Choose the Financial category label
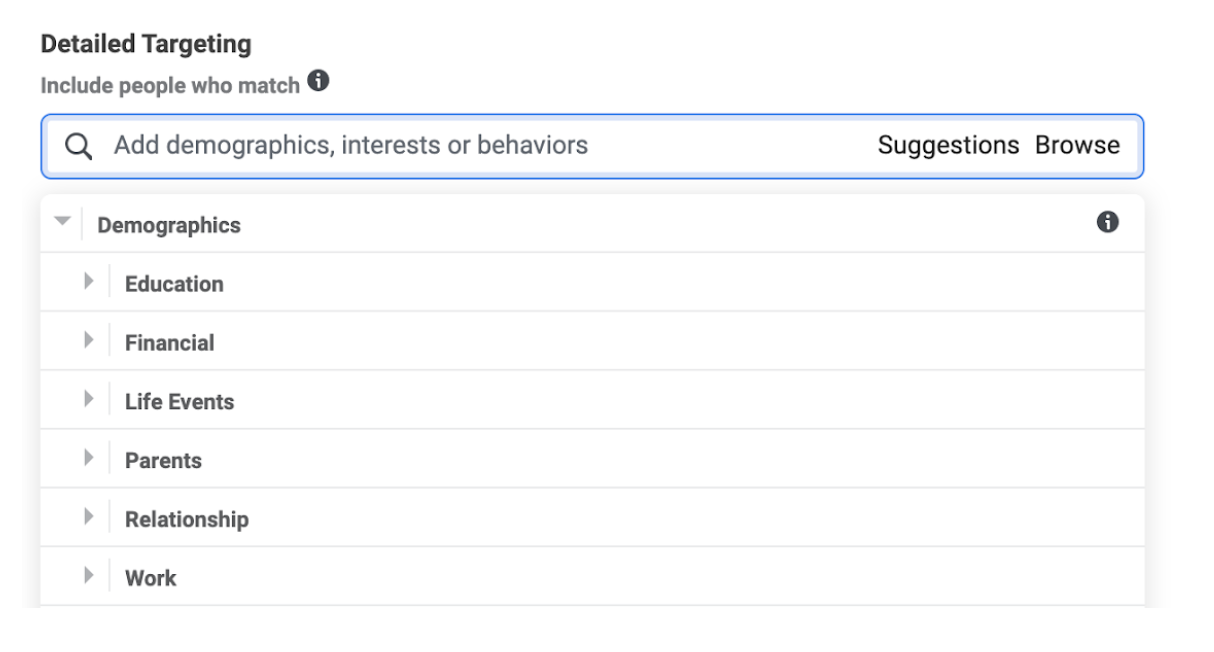The image size is (1214, 652). point(169,343)
